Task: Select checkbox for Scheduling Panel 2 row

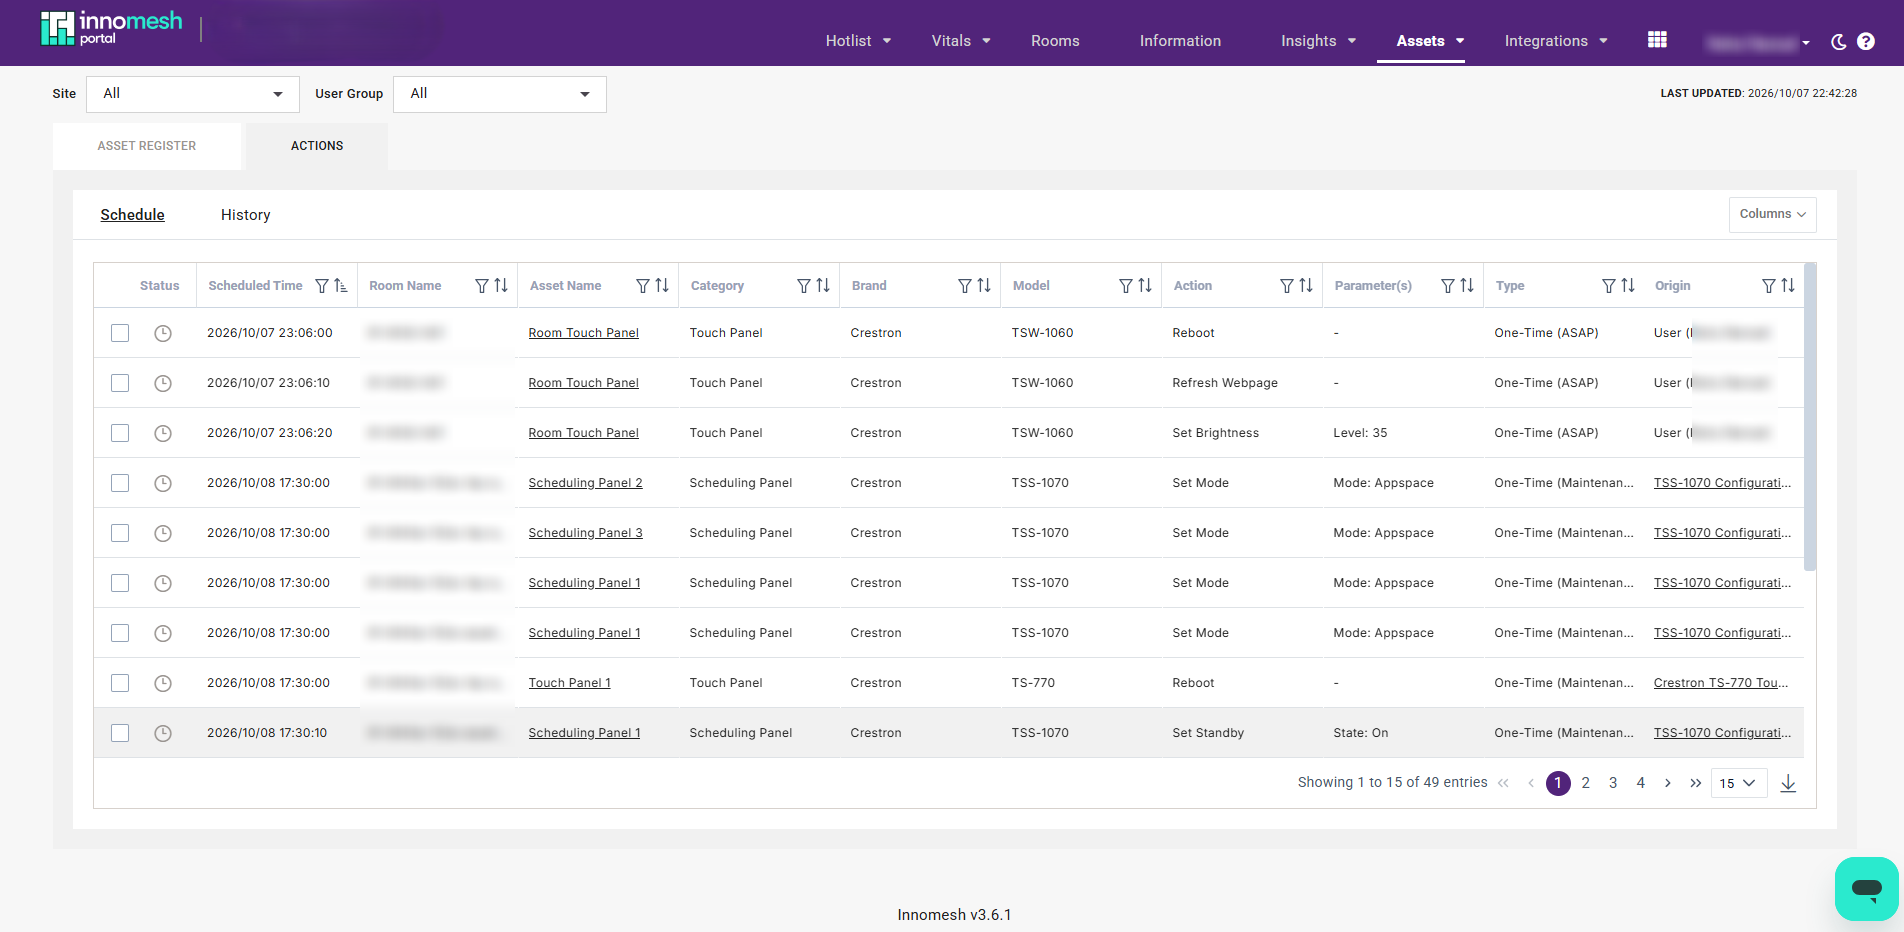Action: click(x=120, y=483)
